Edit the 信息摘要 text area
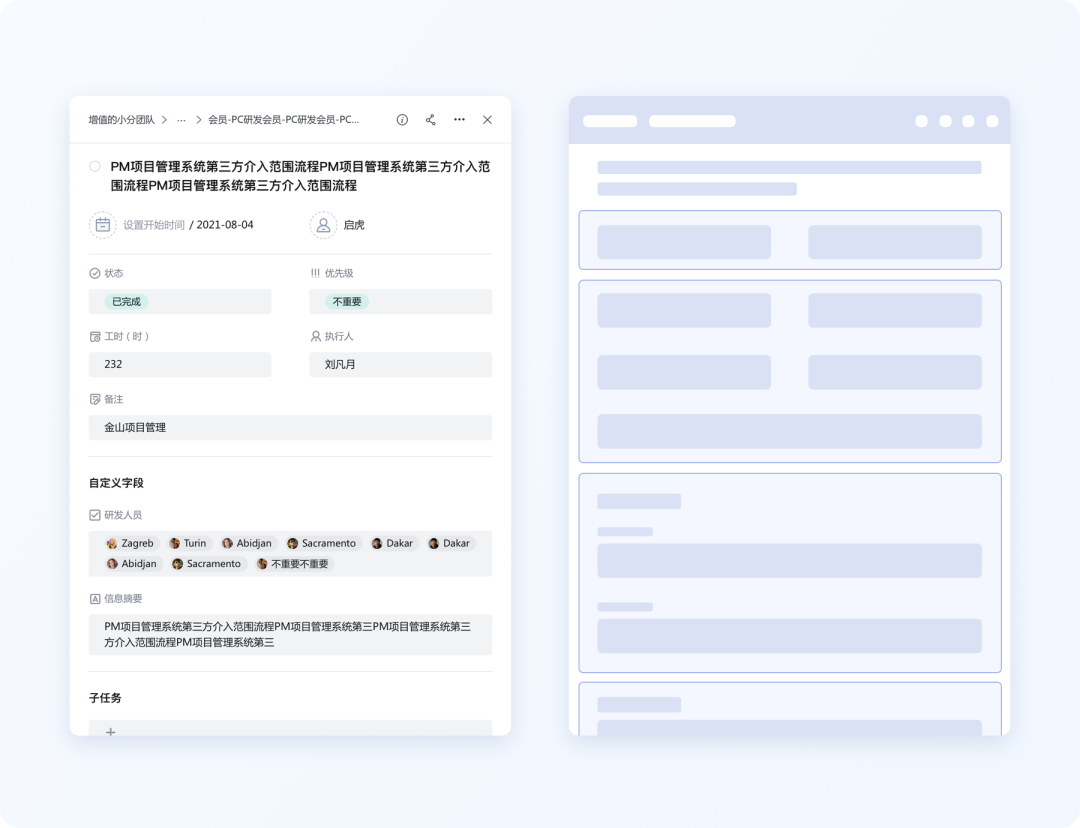The height and width of the screenshot is (828, 1080). (x=290, y=634)
